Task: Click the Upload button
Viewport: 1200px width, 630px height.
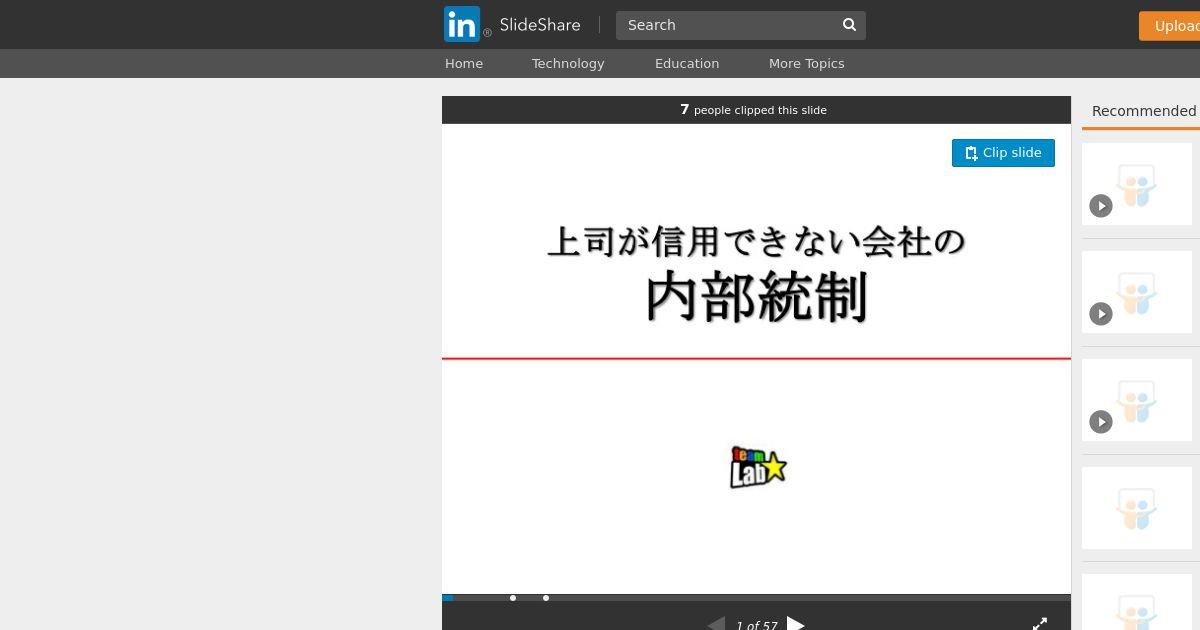Action: pyautogui.click(x=1170, y=26)
